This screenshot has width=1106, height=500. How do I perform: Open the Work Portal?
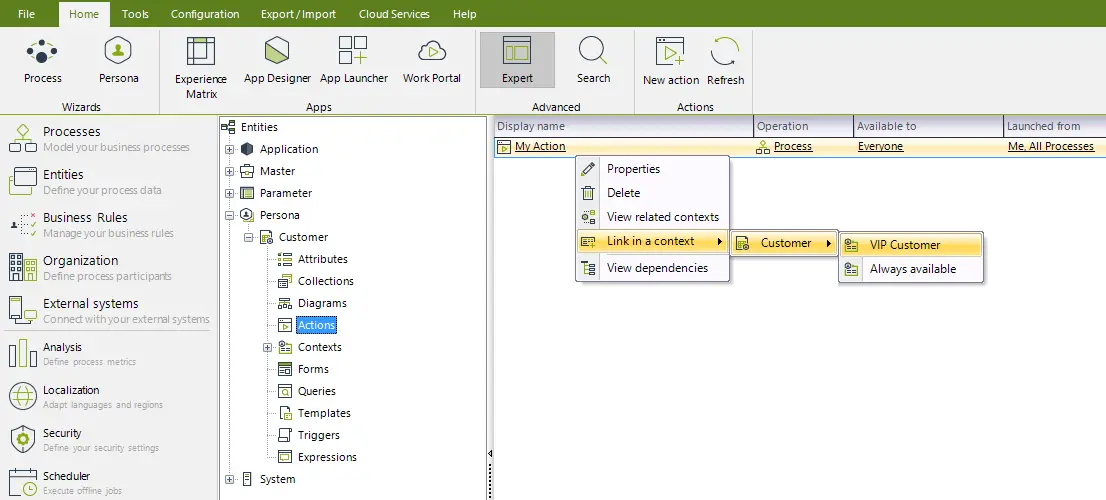tap(432, 61)
